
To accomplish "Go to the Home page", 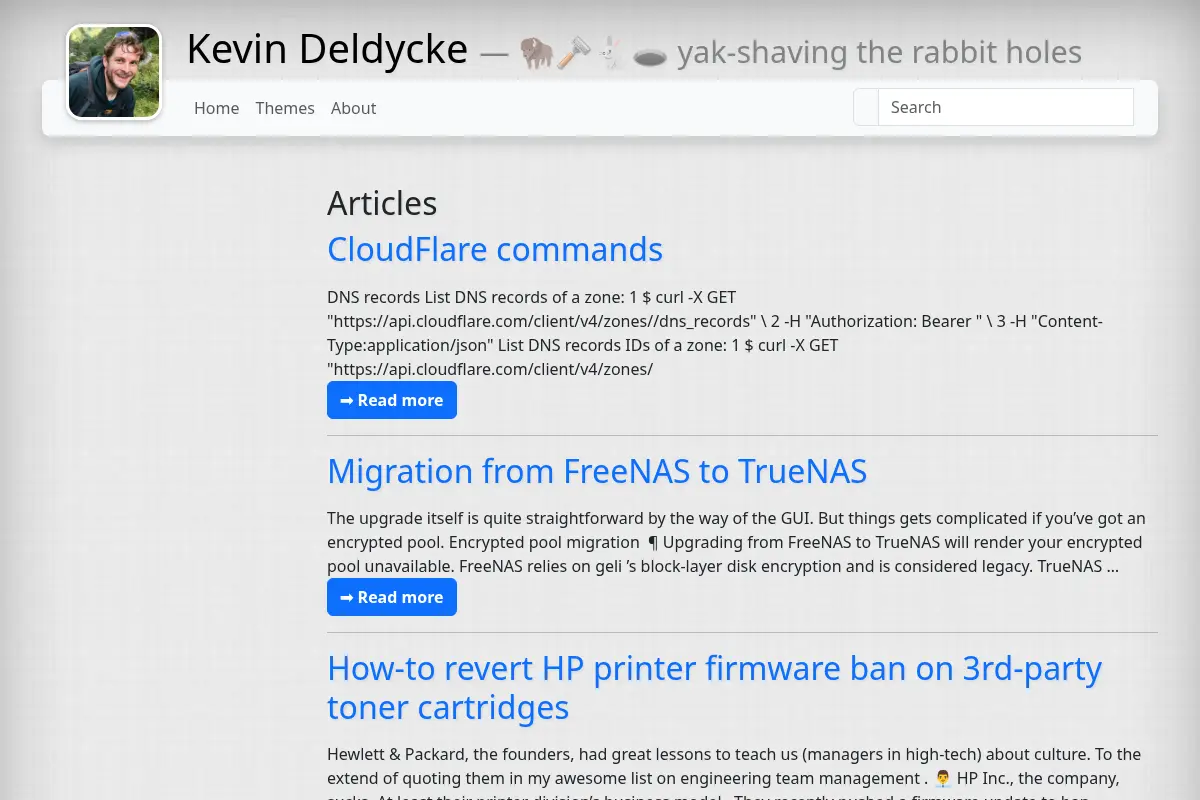I will click(216, 108).
